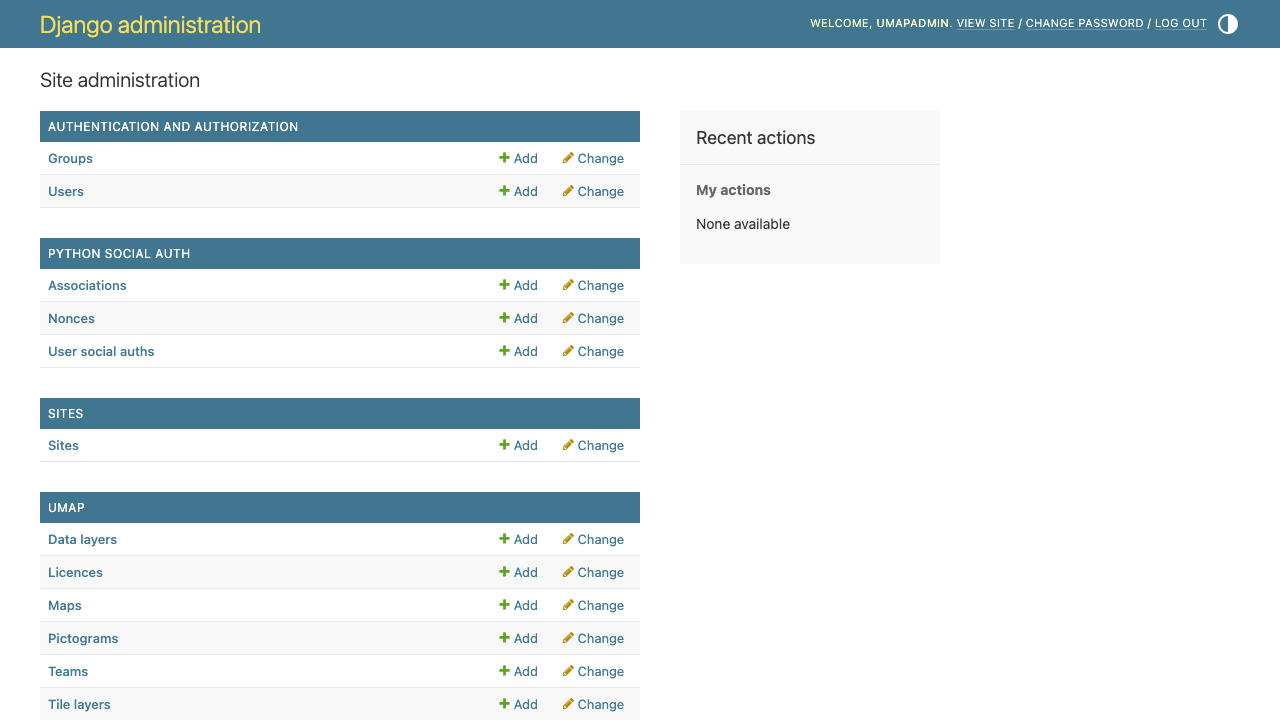Screen dimensions: 1280x720
Task: Add a new Association
Action: coord(519,285)
